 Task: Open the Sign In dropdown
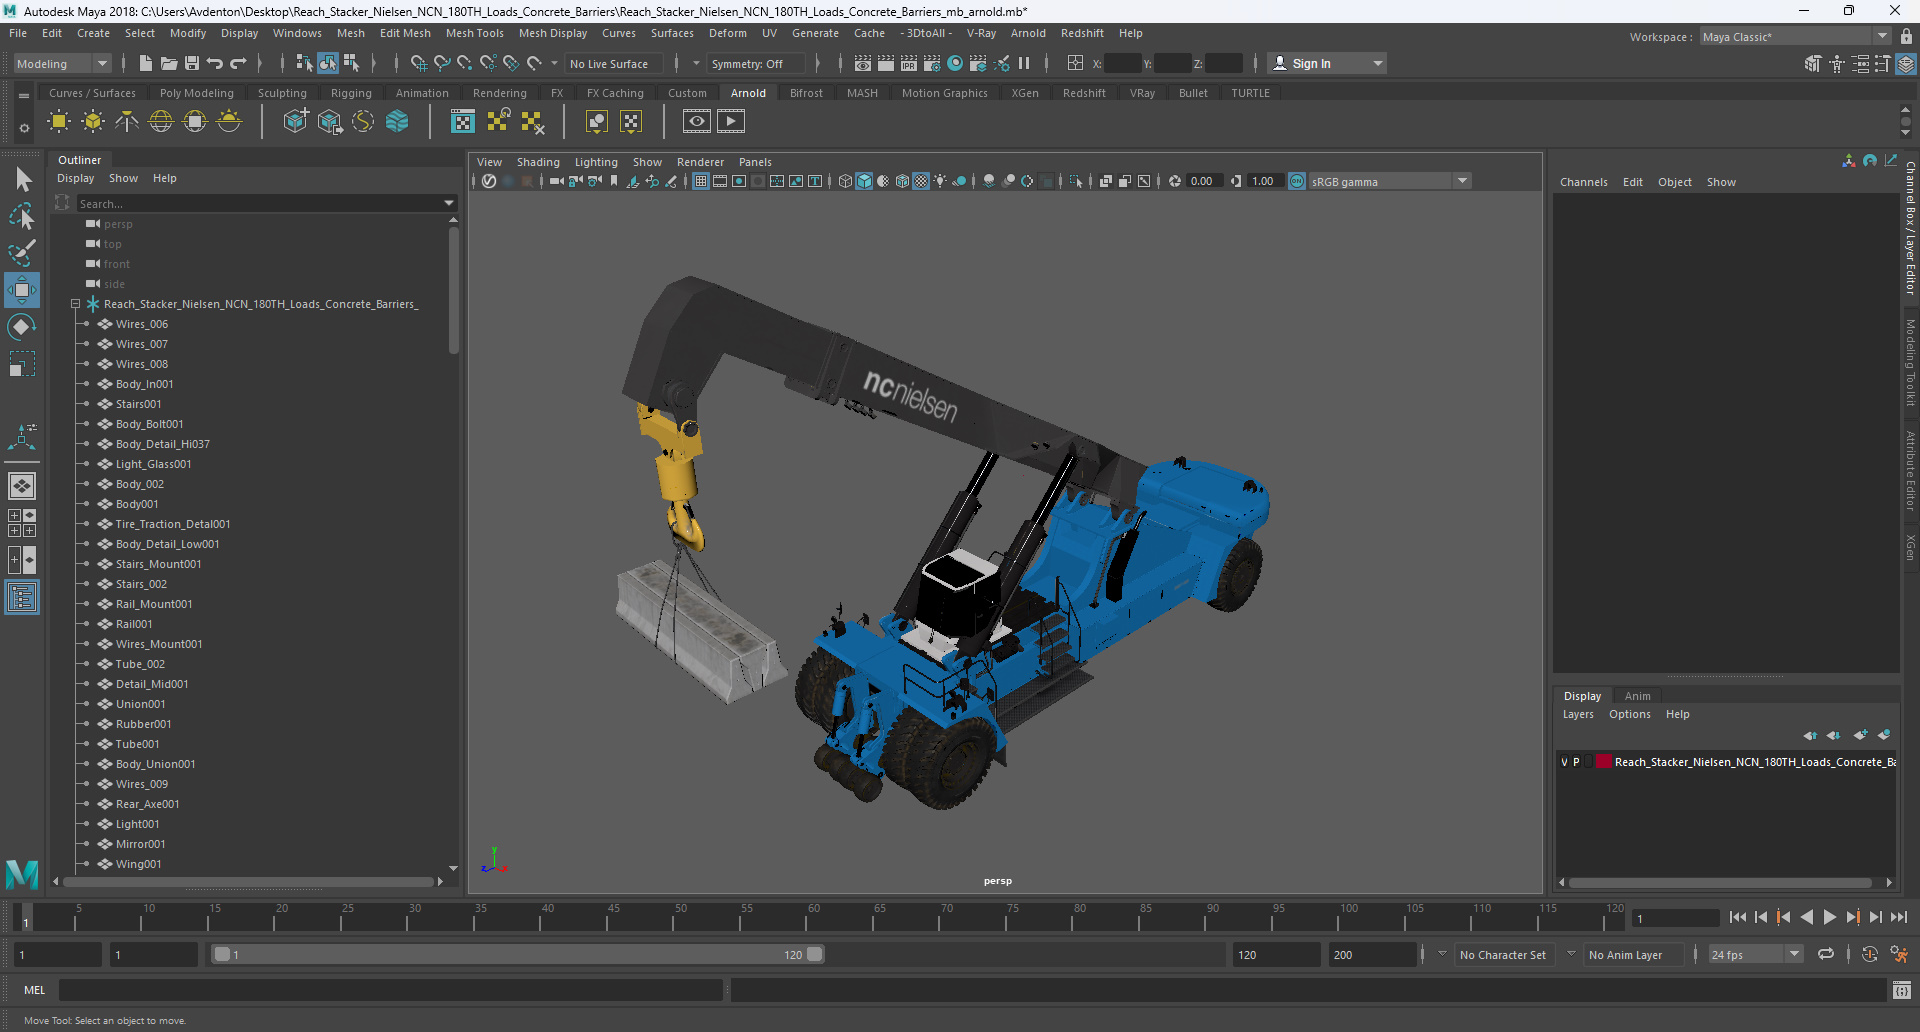pyautogui.click(x=1327, y=63)
